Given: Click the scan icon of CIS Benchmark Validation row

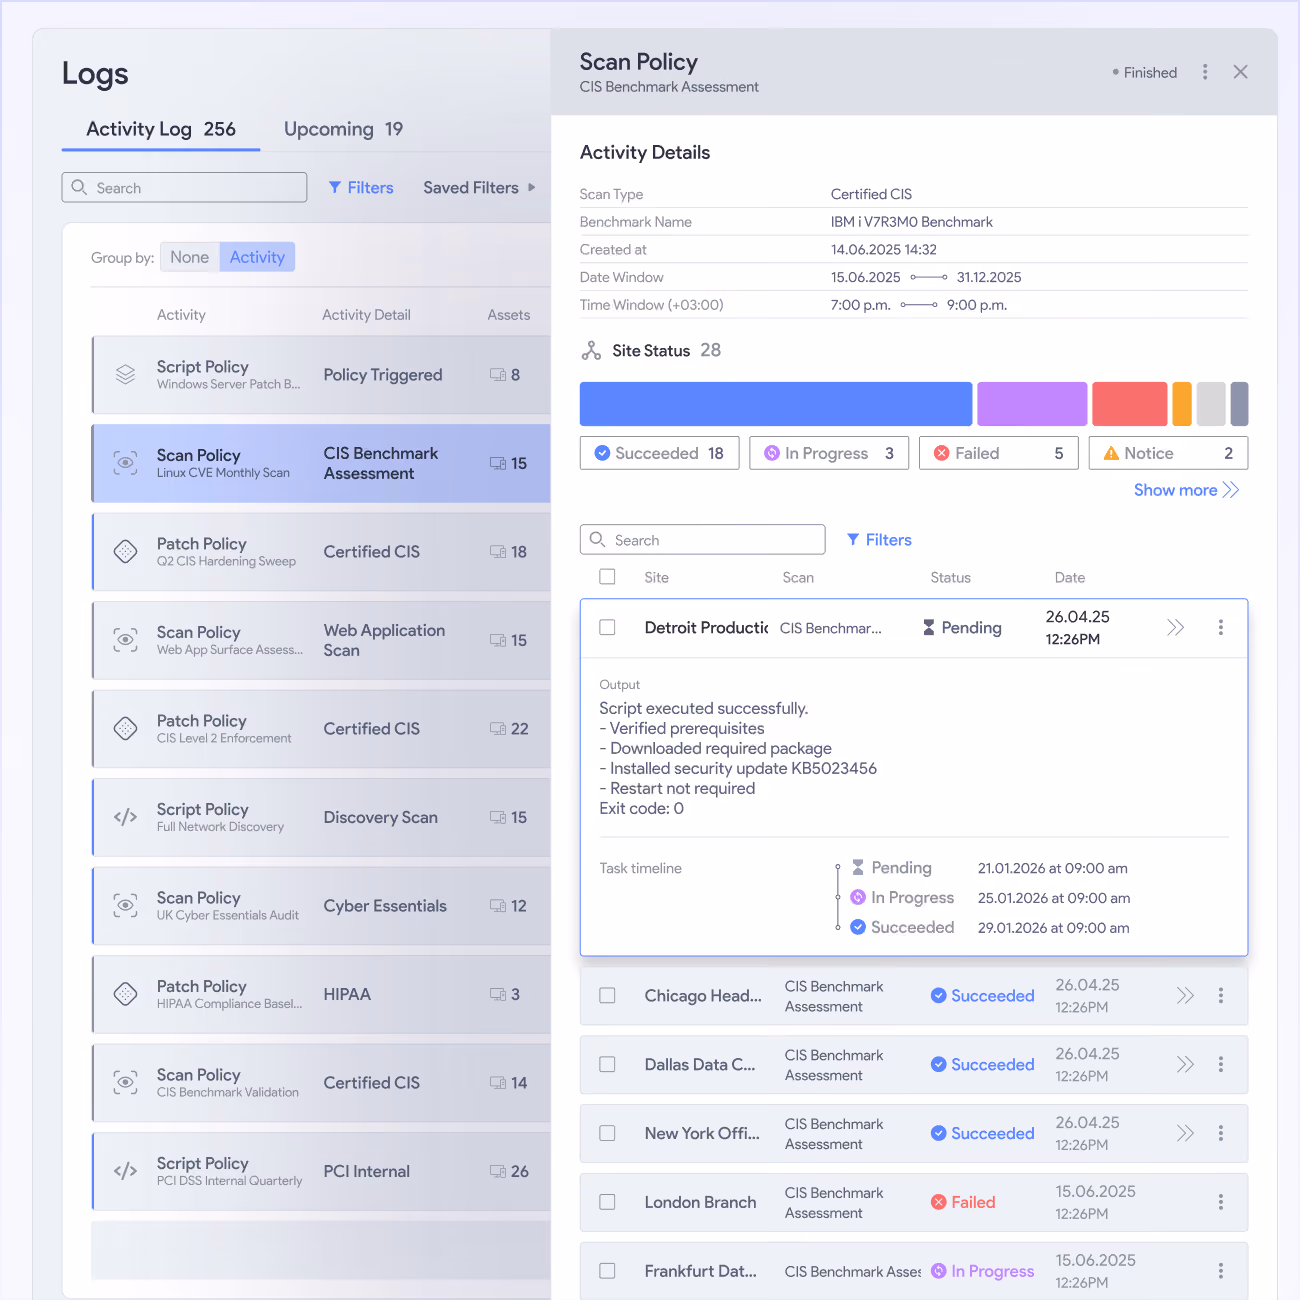Looking at the screenshot, I should coord(125,1083).
